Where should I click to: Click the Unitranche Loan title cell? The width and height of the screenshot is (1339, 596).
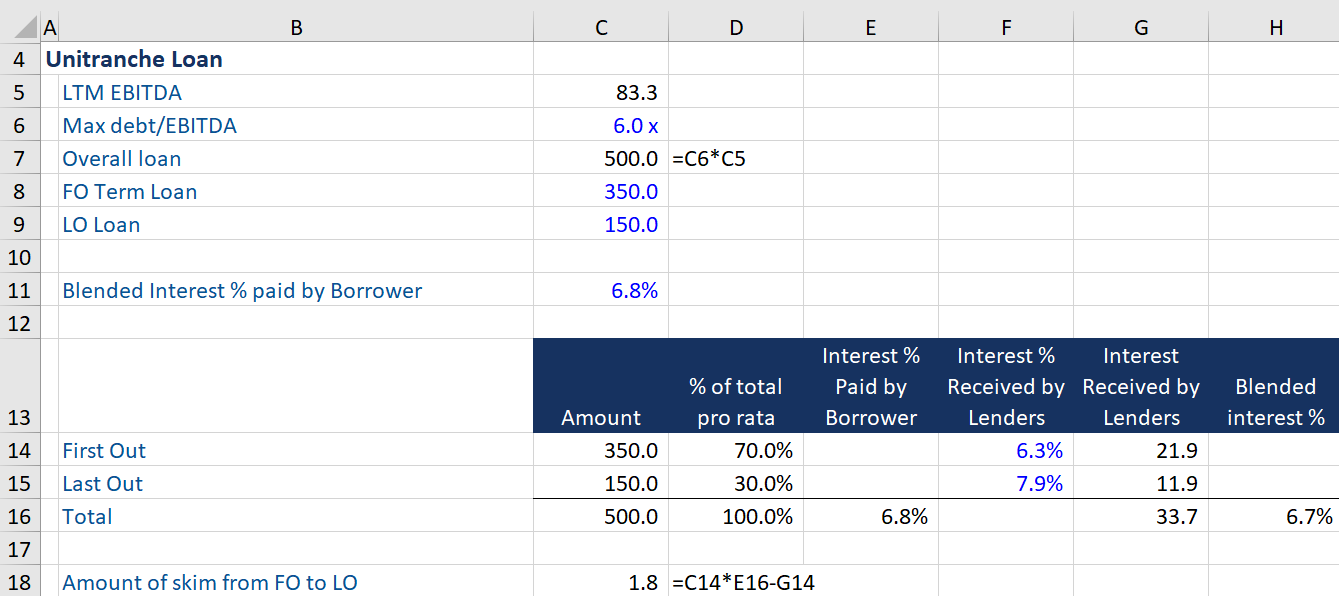click(135, 59)
